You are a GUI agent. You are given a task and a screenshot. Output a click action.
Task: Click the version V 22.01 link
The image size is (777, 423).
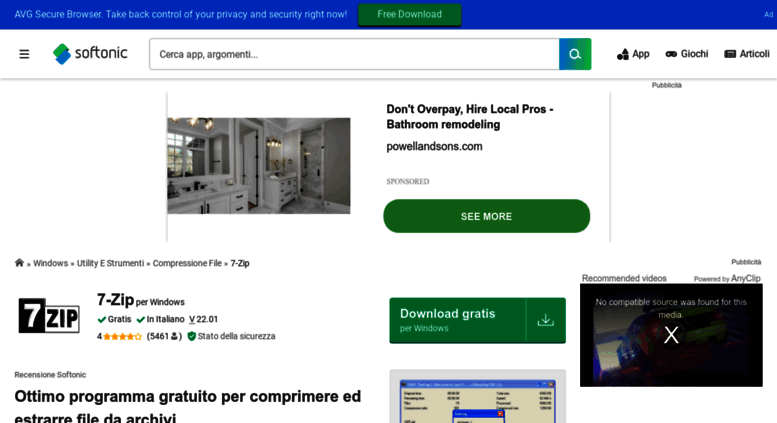pyautogui.click(x=203, y=319)
